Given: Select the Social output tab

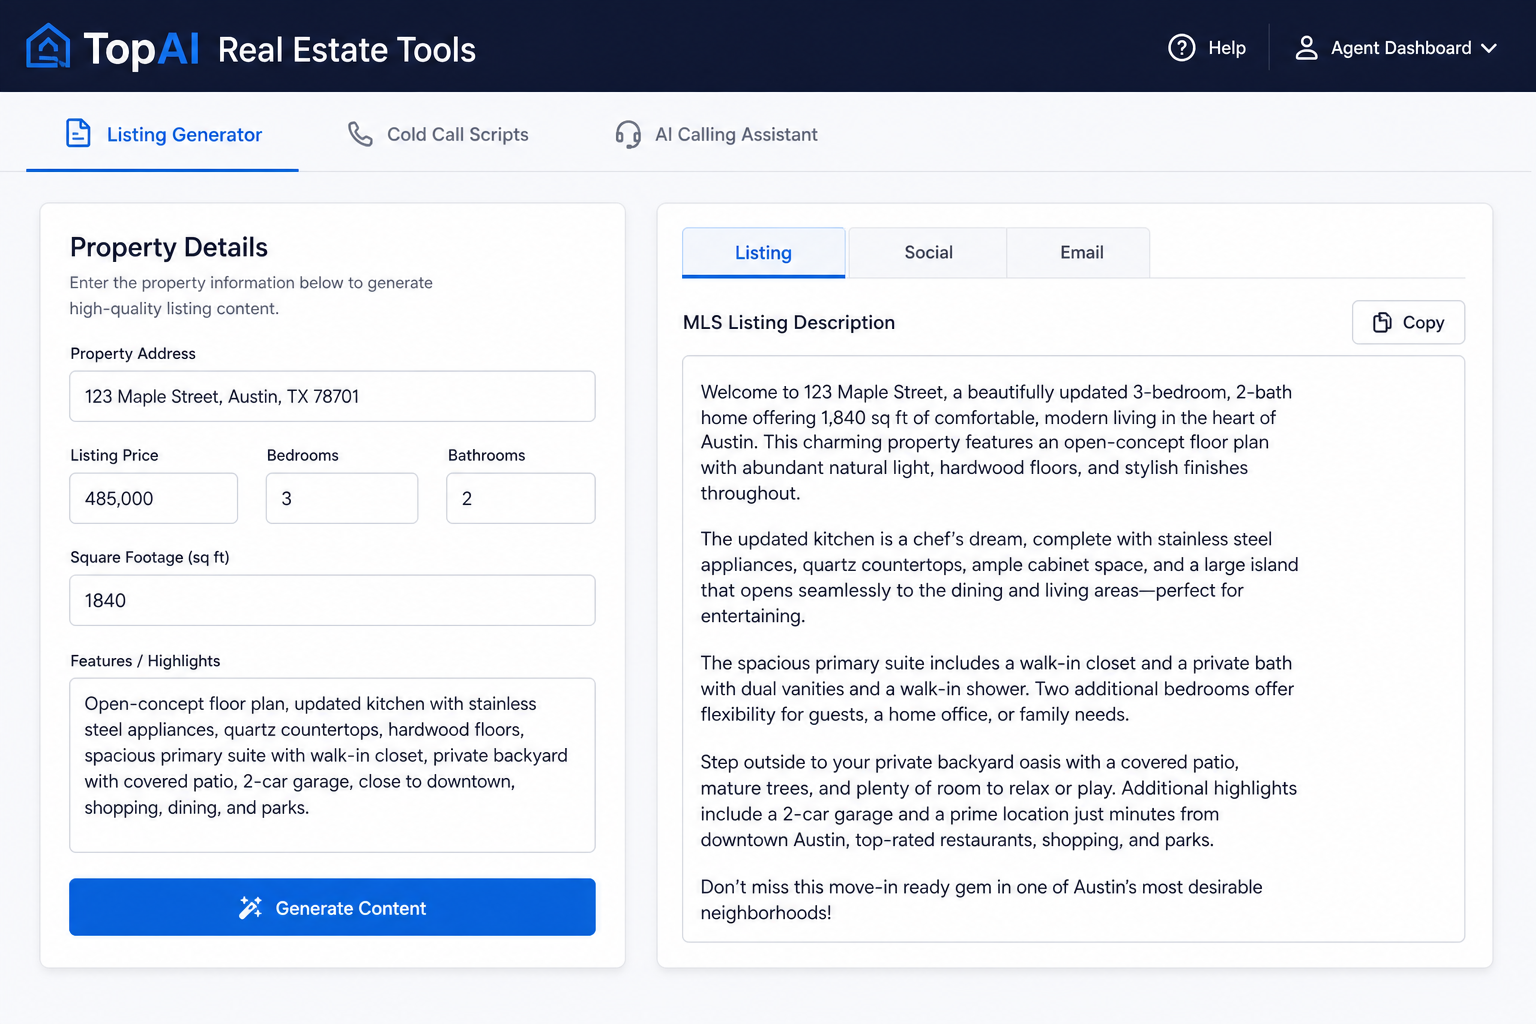Looking at the screenshot, I should point(928,252).
